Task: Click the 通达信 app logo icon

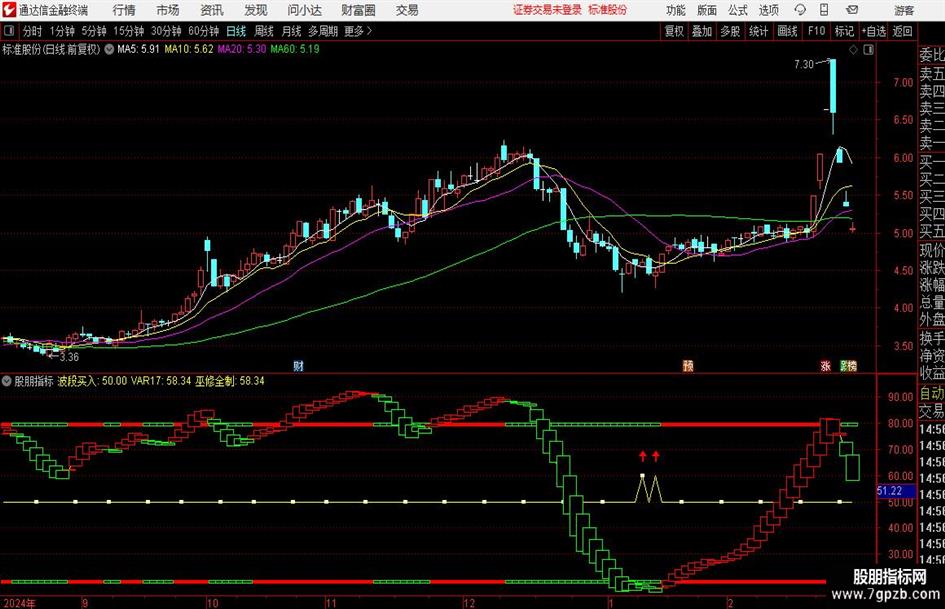Action: [9, 10]
